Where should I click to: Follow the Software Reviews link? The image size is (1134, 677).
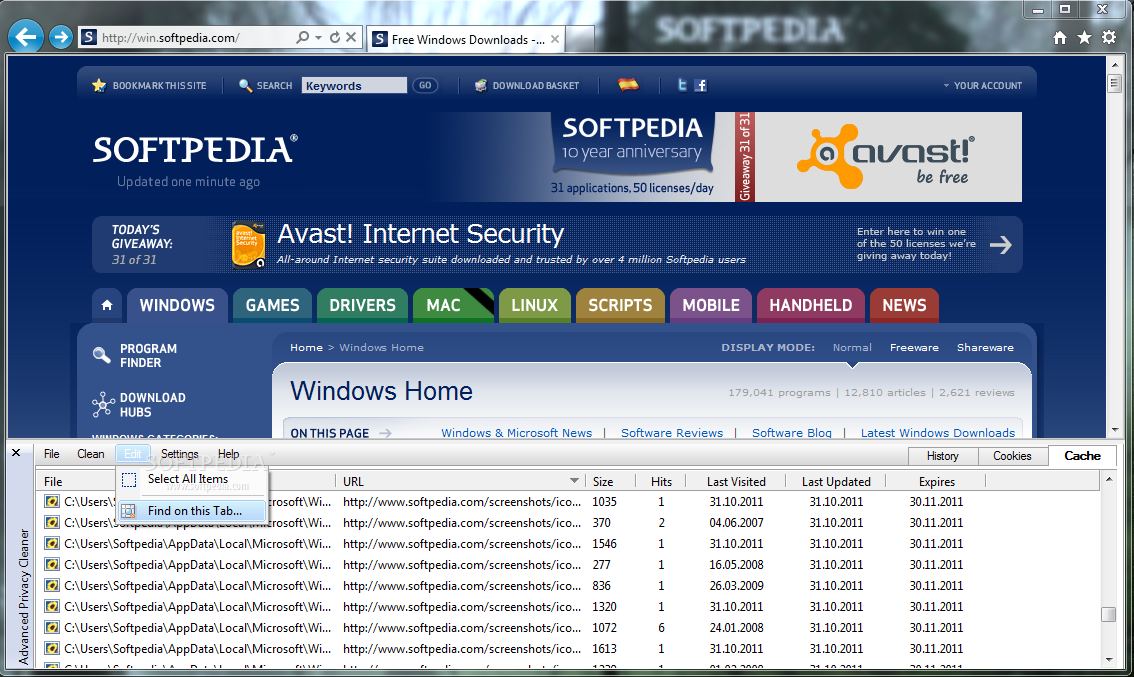click(x=672, y=433)
